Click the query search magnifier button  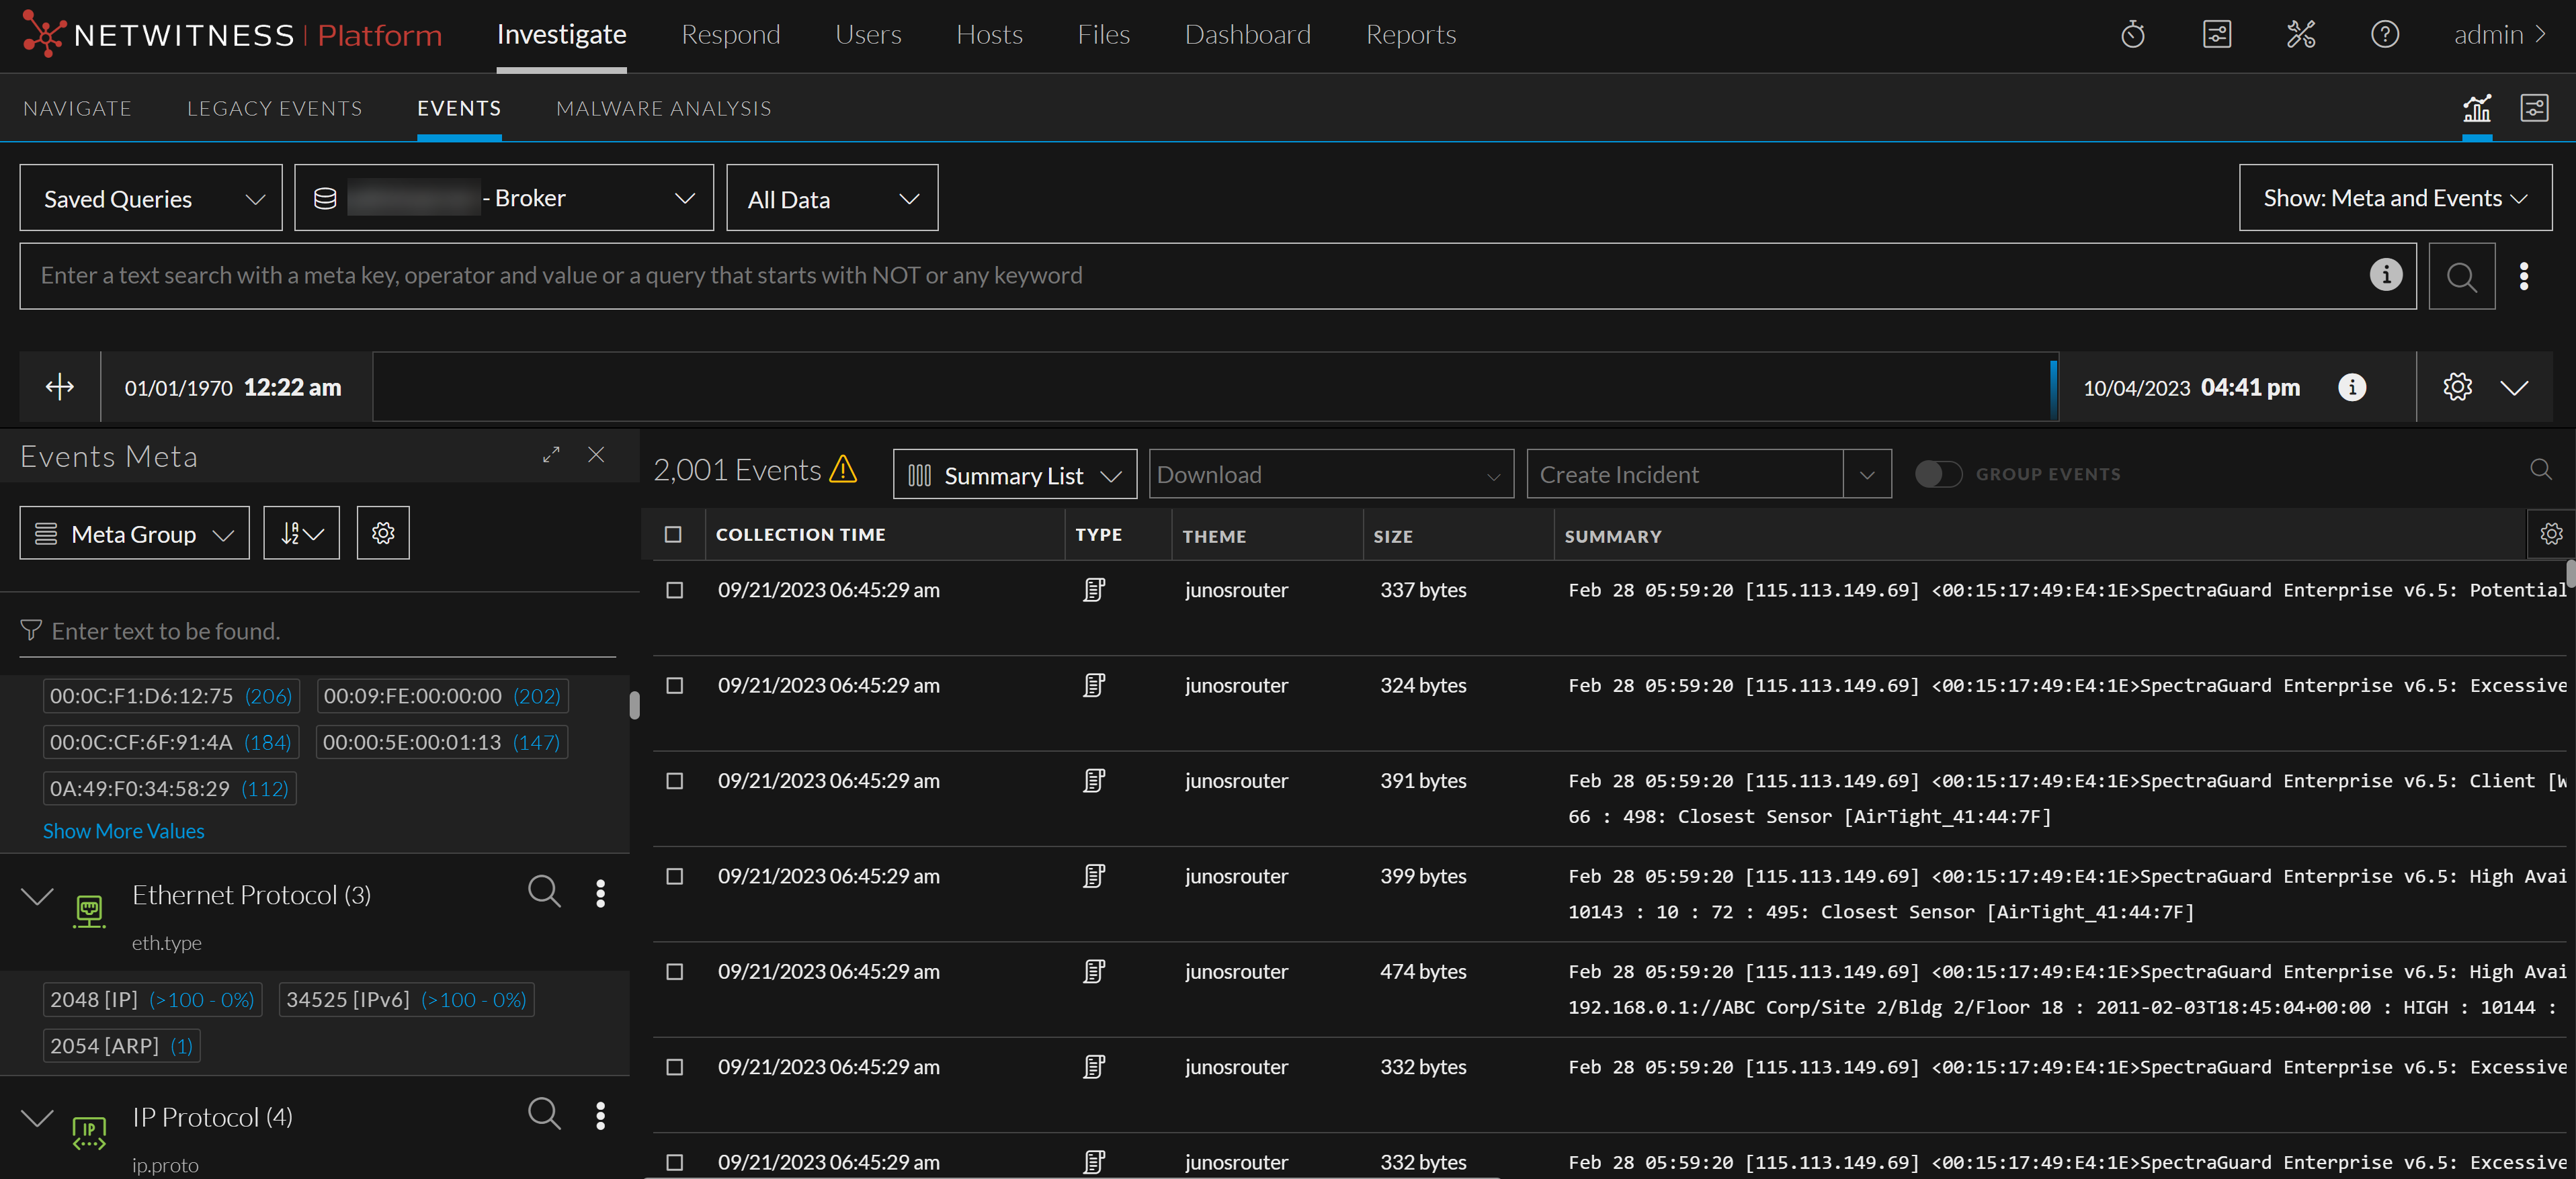click(x=2461, y=276)
